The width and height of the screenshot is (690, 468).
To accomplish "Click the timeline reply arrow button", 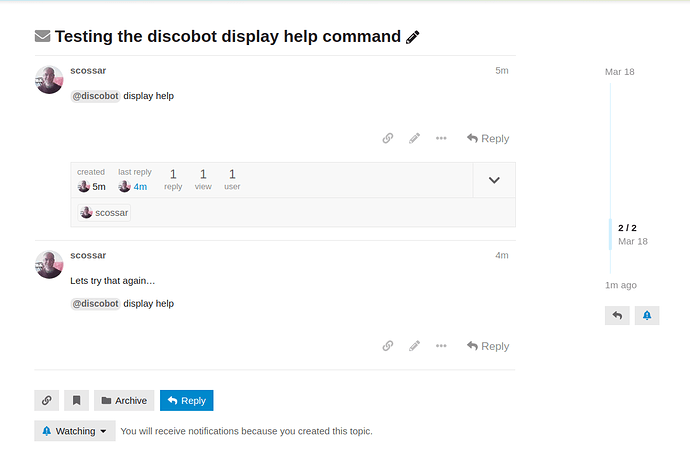I will [x=617, y=315].
